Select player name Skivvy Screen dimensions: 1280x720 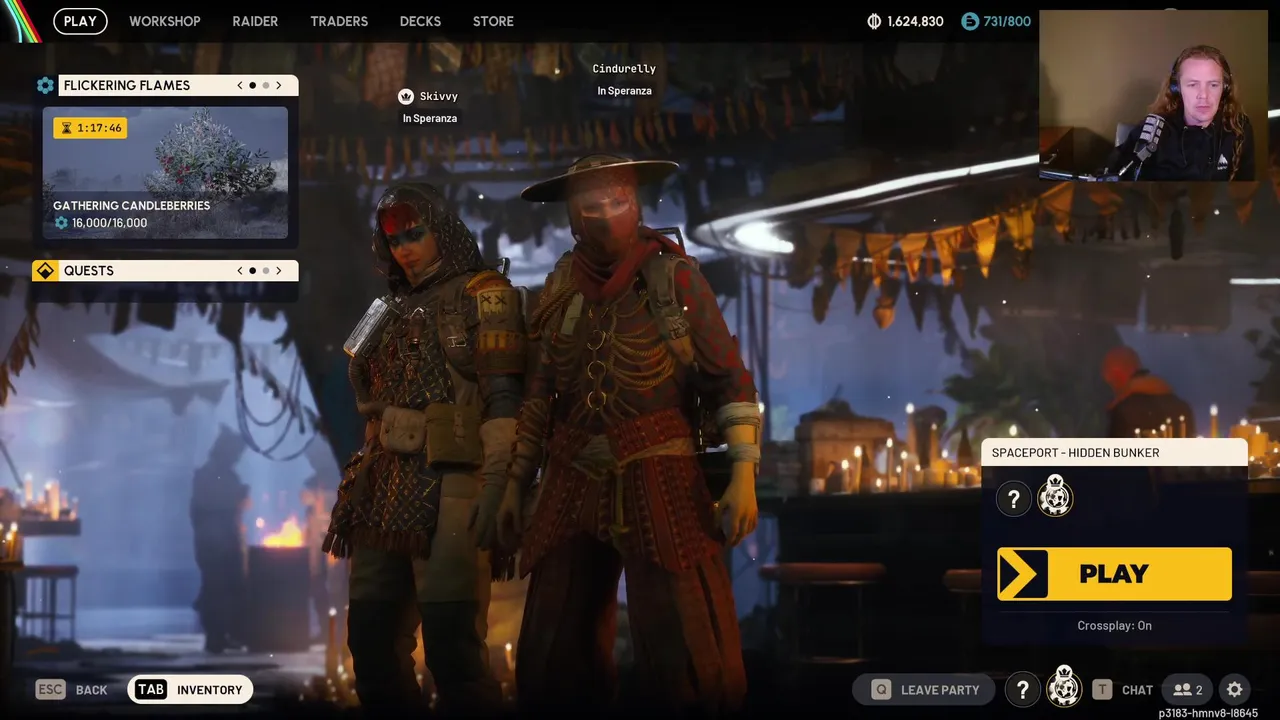(x=439, y=96)
